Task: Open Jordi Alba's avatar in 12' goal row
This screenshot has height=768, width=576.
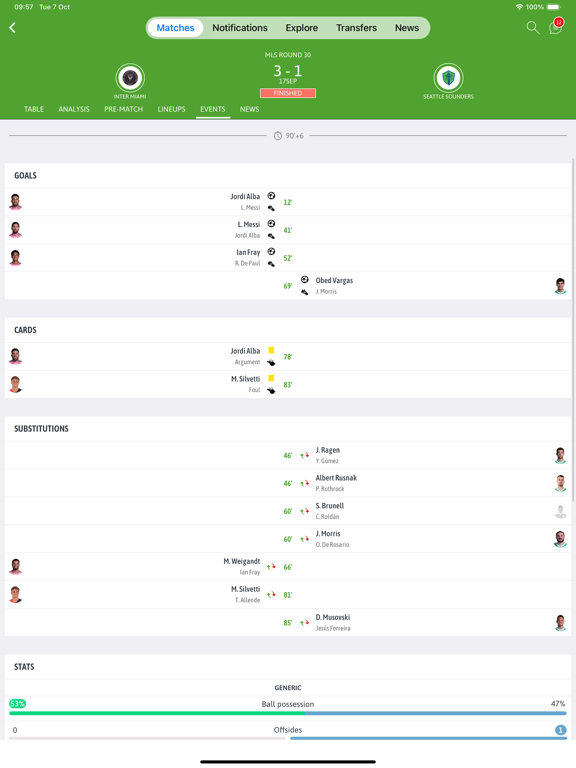Action: tap(15, 202)
